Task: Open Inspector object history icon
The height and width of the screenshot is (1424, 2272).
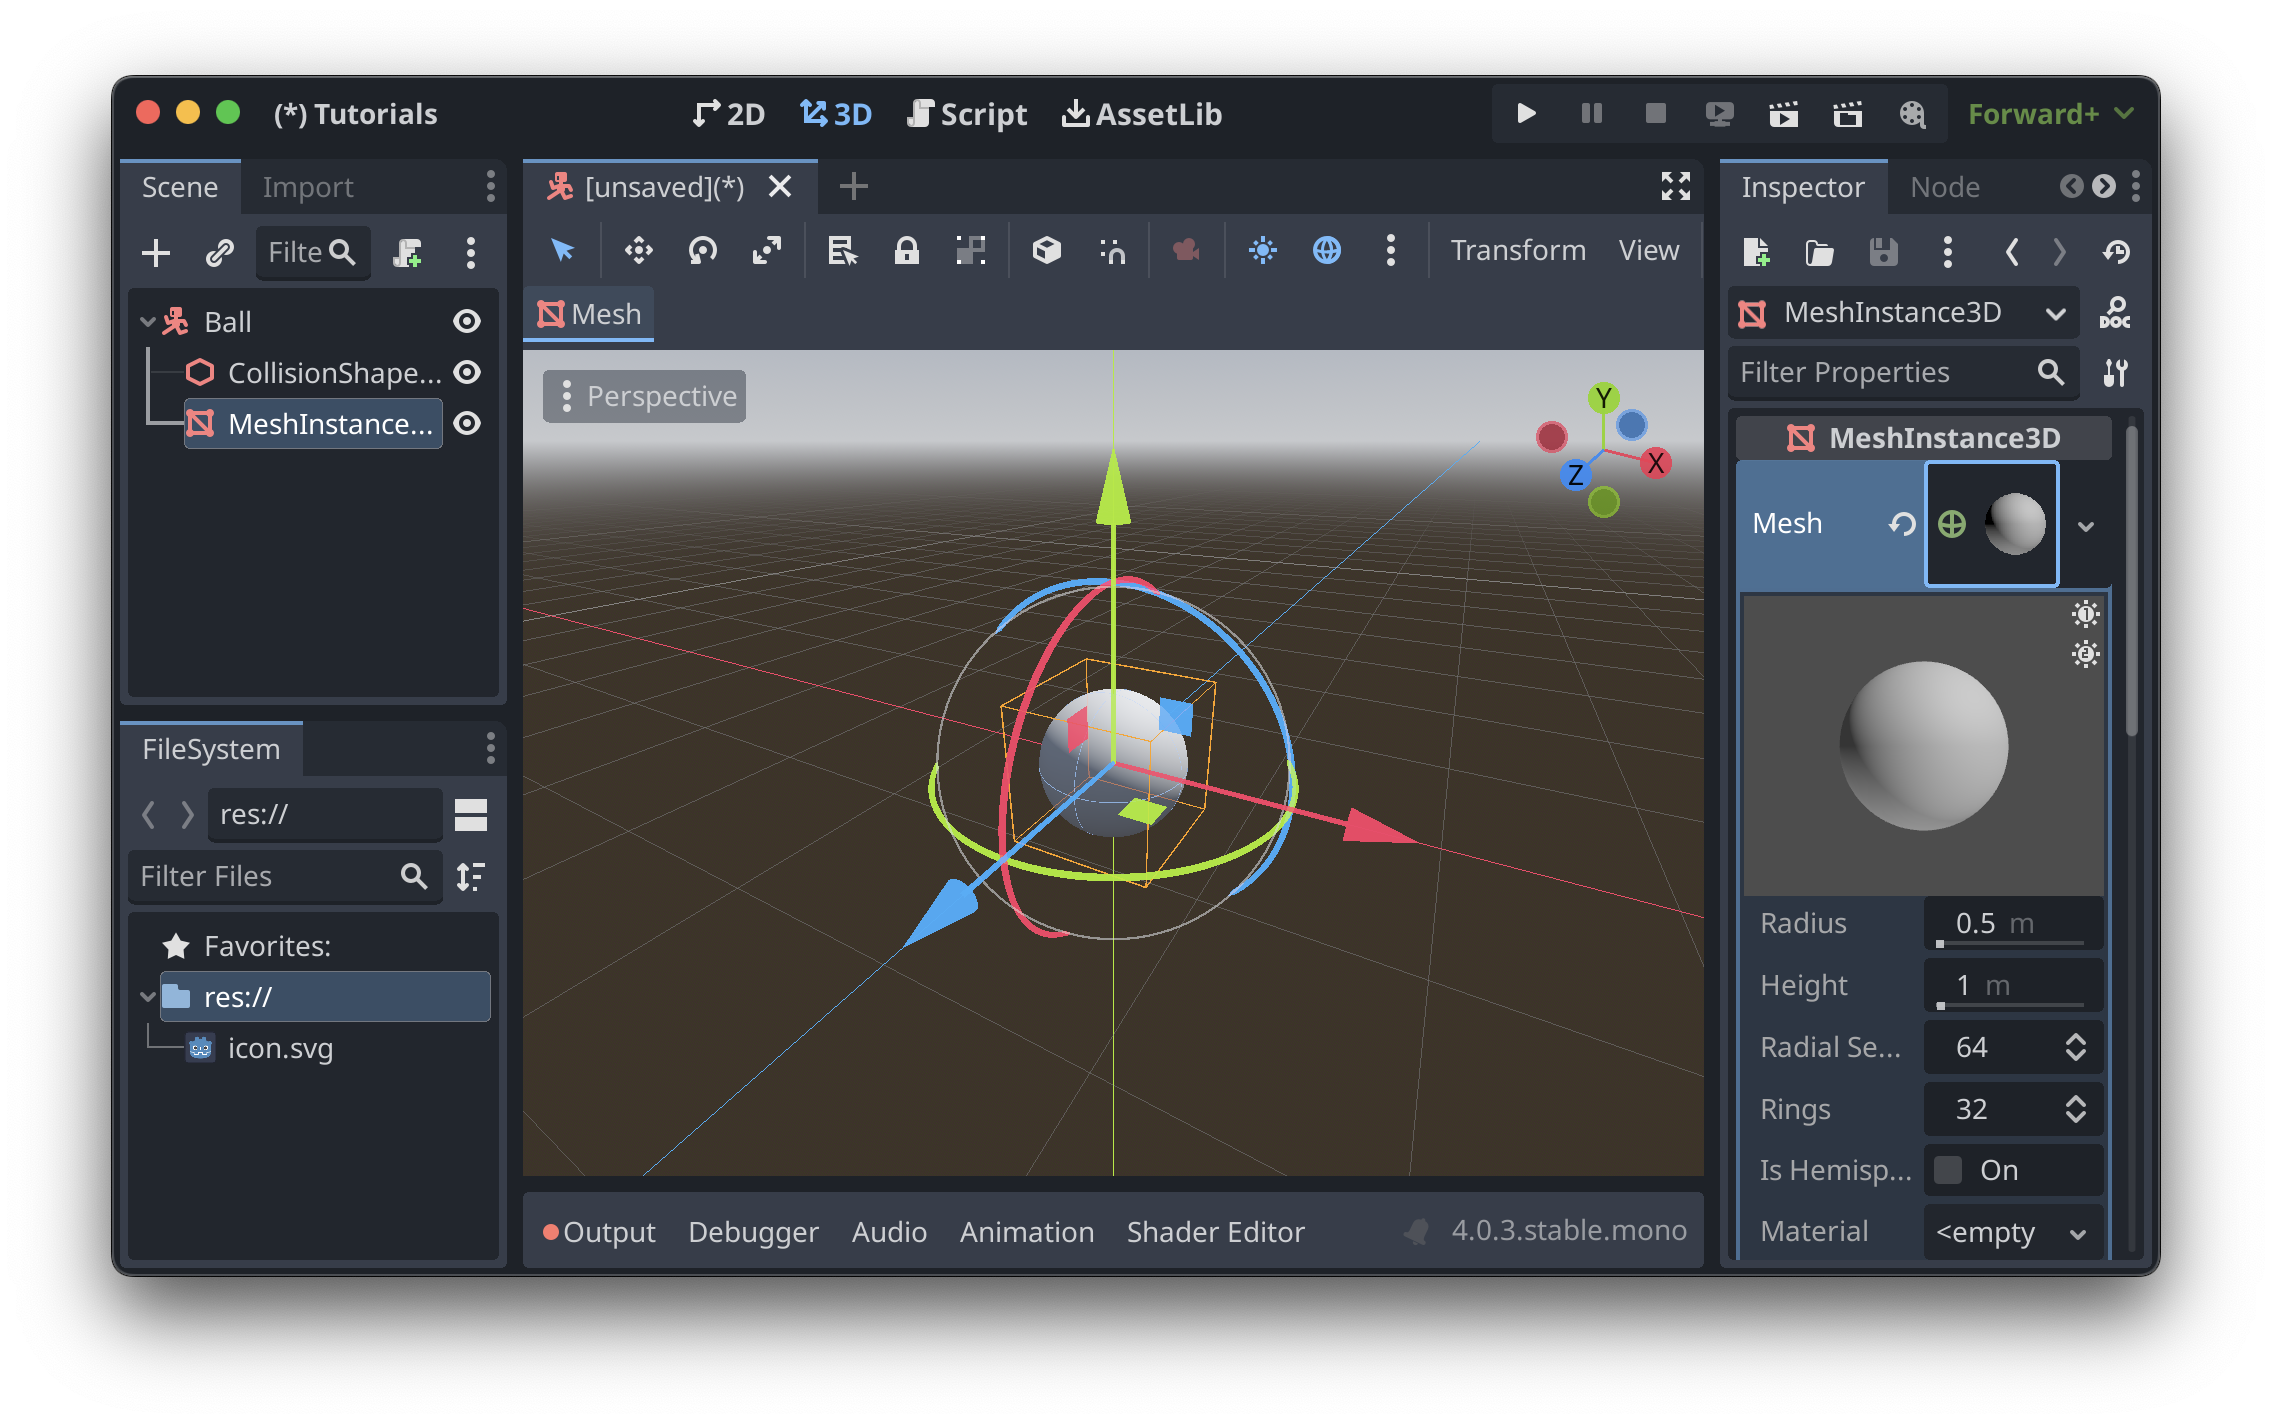Action: tap(2116, 252)
